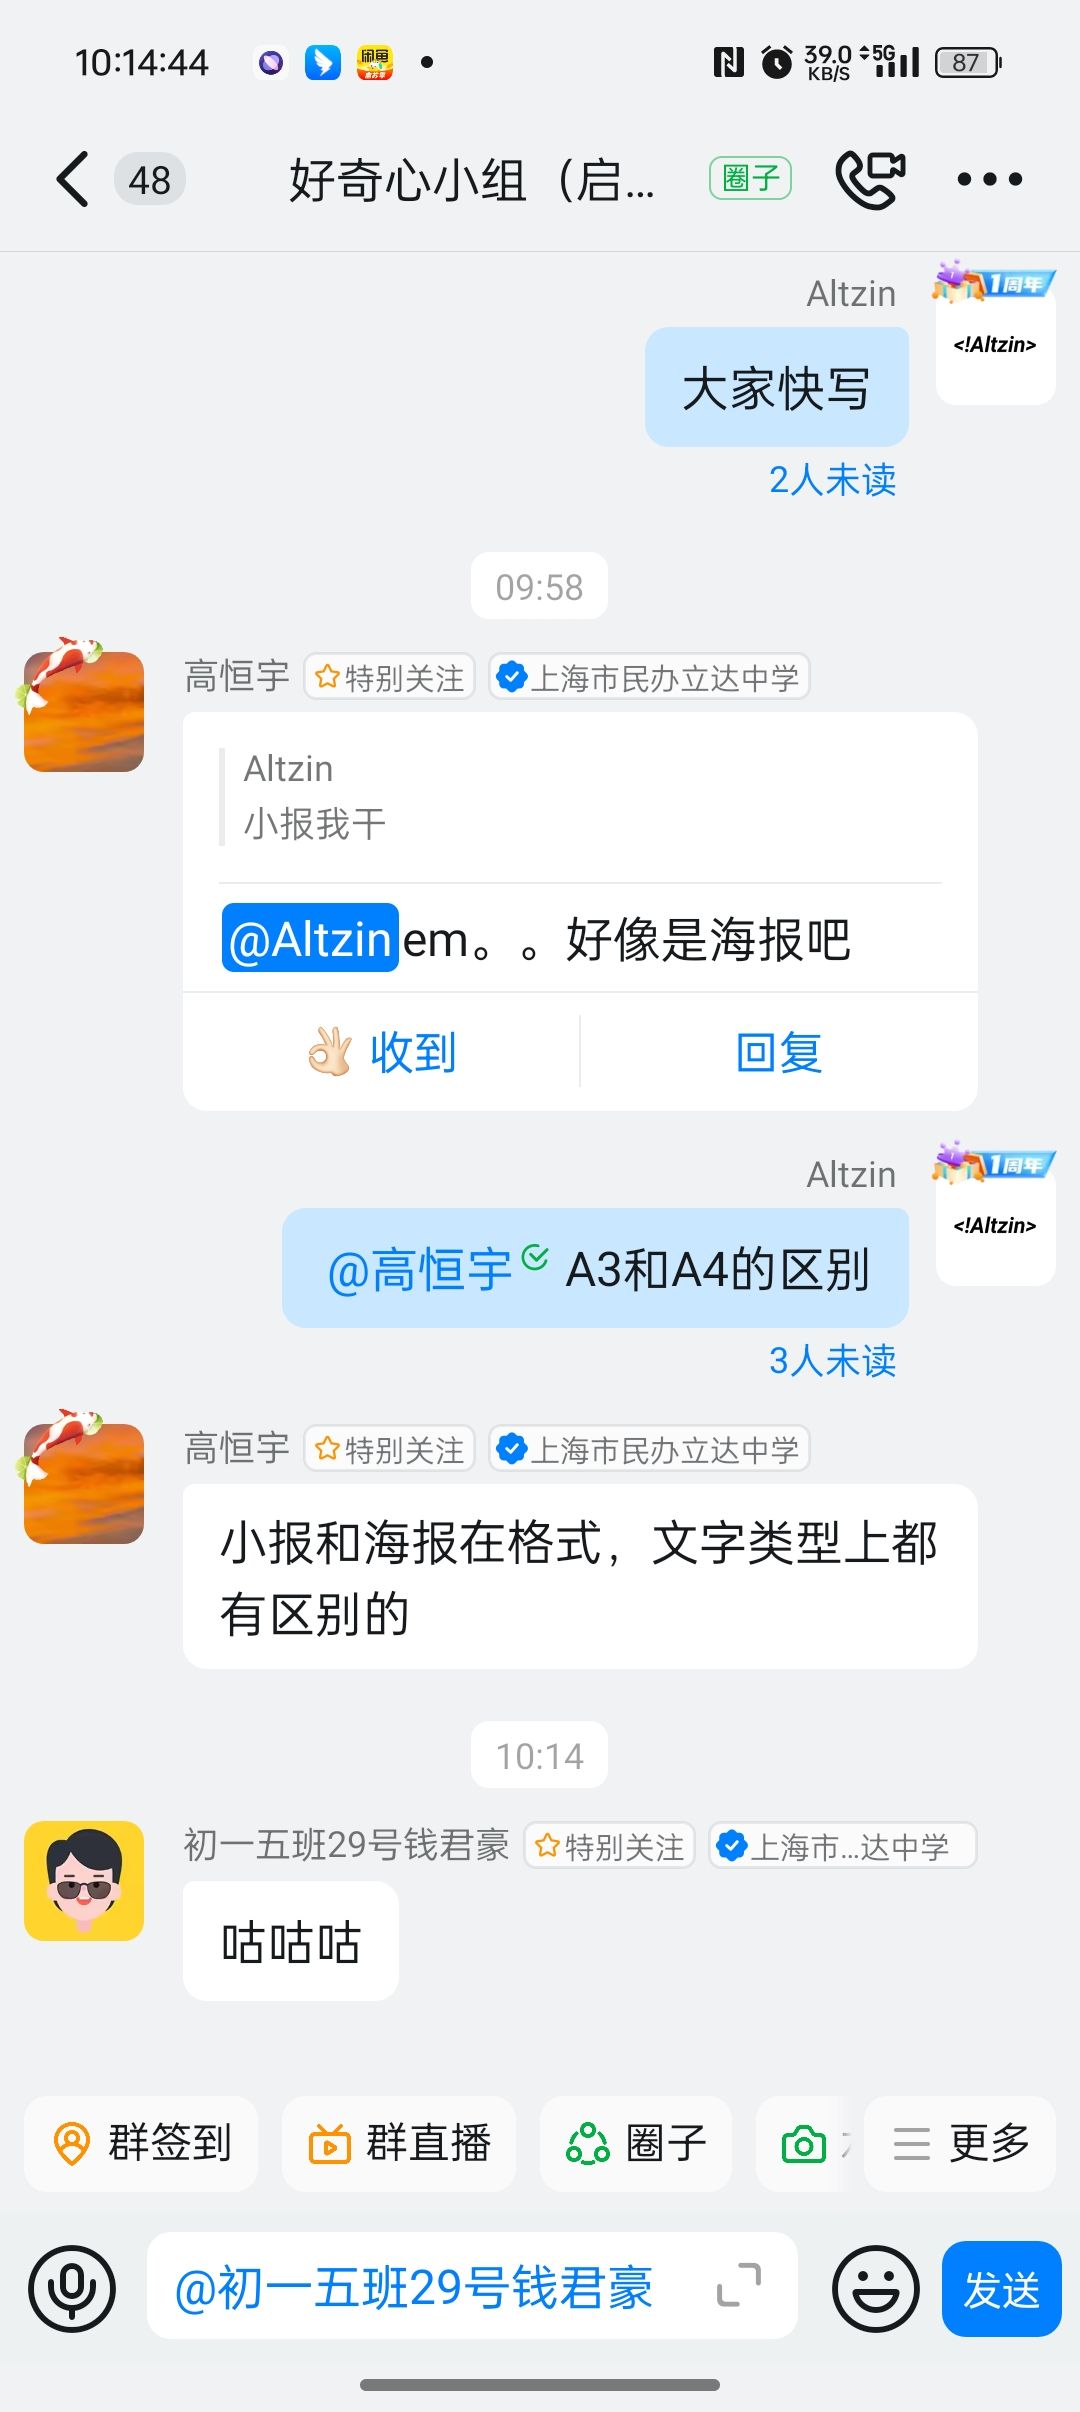Tap the back arrow icon
Image resolution: width=1080 pixels, height=2412 pixels.
pyautogui.click(x=73, y=180)
